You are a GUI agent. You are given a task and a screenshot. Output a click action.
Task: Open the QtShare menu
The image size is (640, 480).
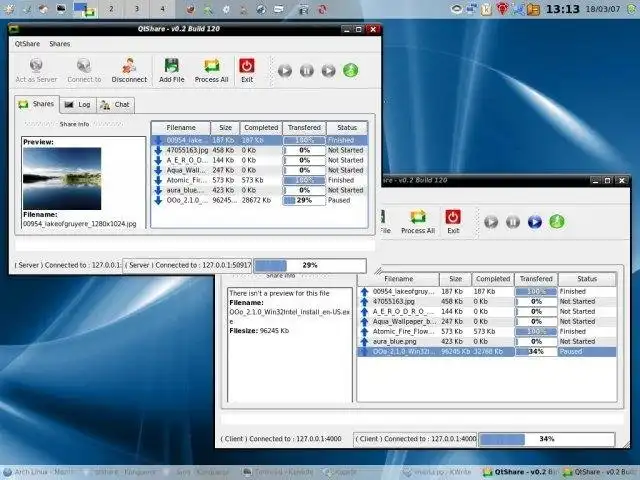(27, 44)
